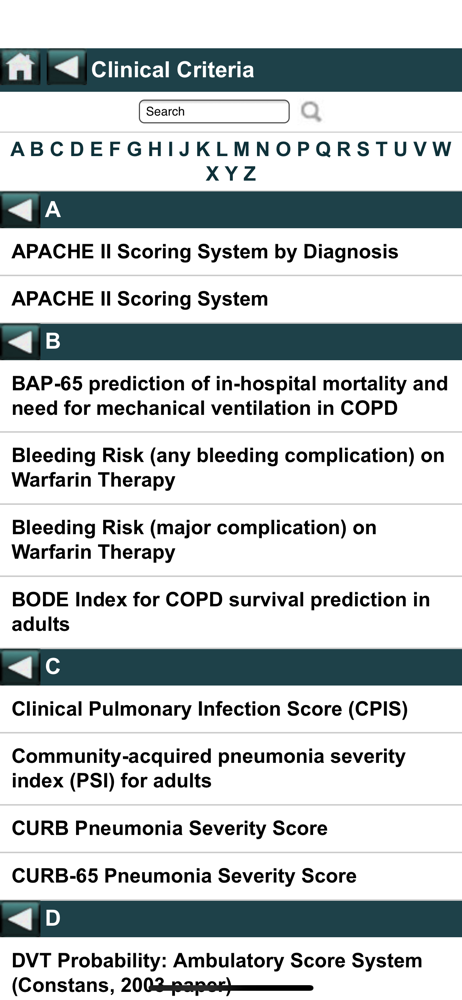Image resolution: width=462 pixels, height=1000 pixels.
Task: Open Bleeding Risk (major complication) on Warfarin
Action: (231, 540)
